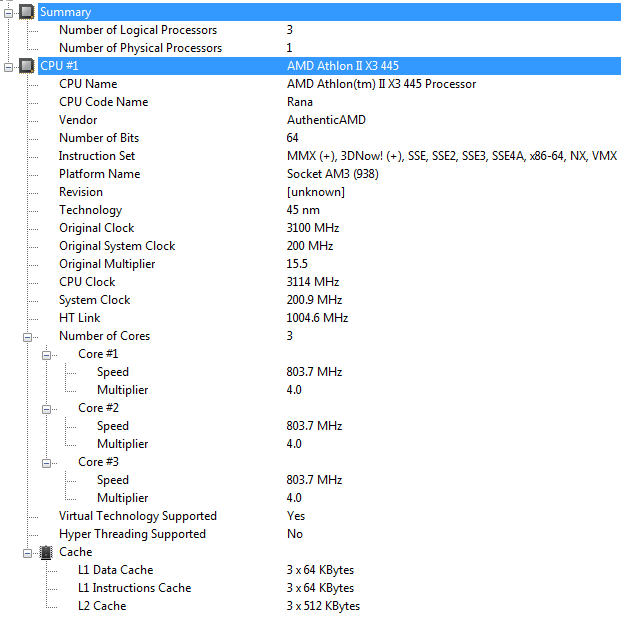The image size is (621, 633).
Task: Click the 'No' Hyper Threading value
Action: click(x=295, y=534)
